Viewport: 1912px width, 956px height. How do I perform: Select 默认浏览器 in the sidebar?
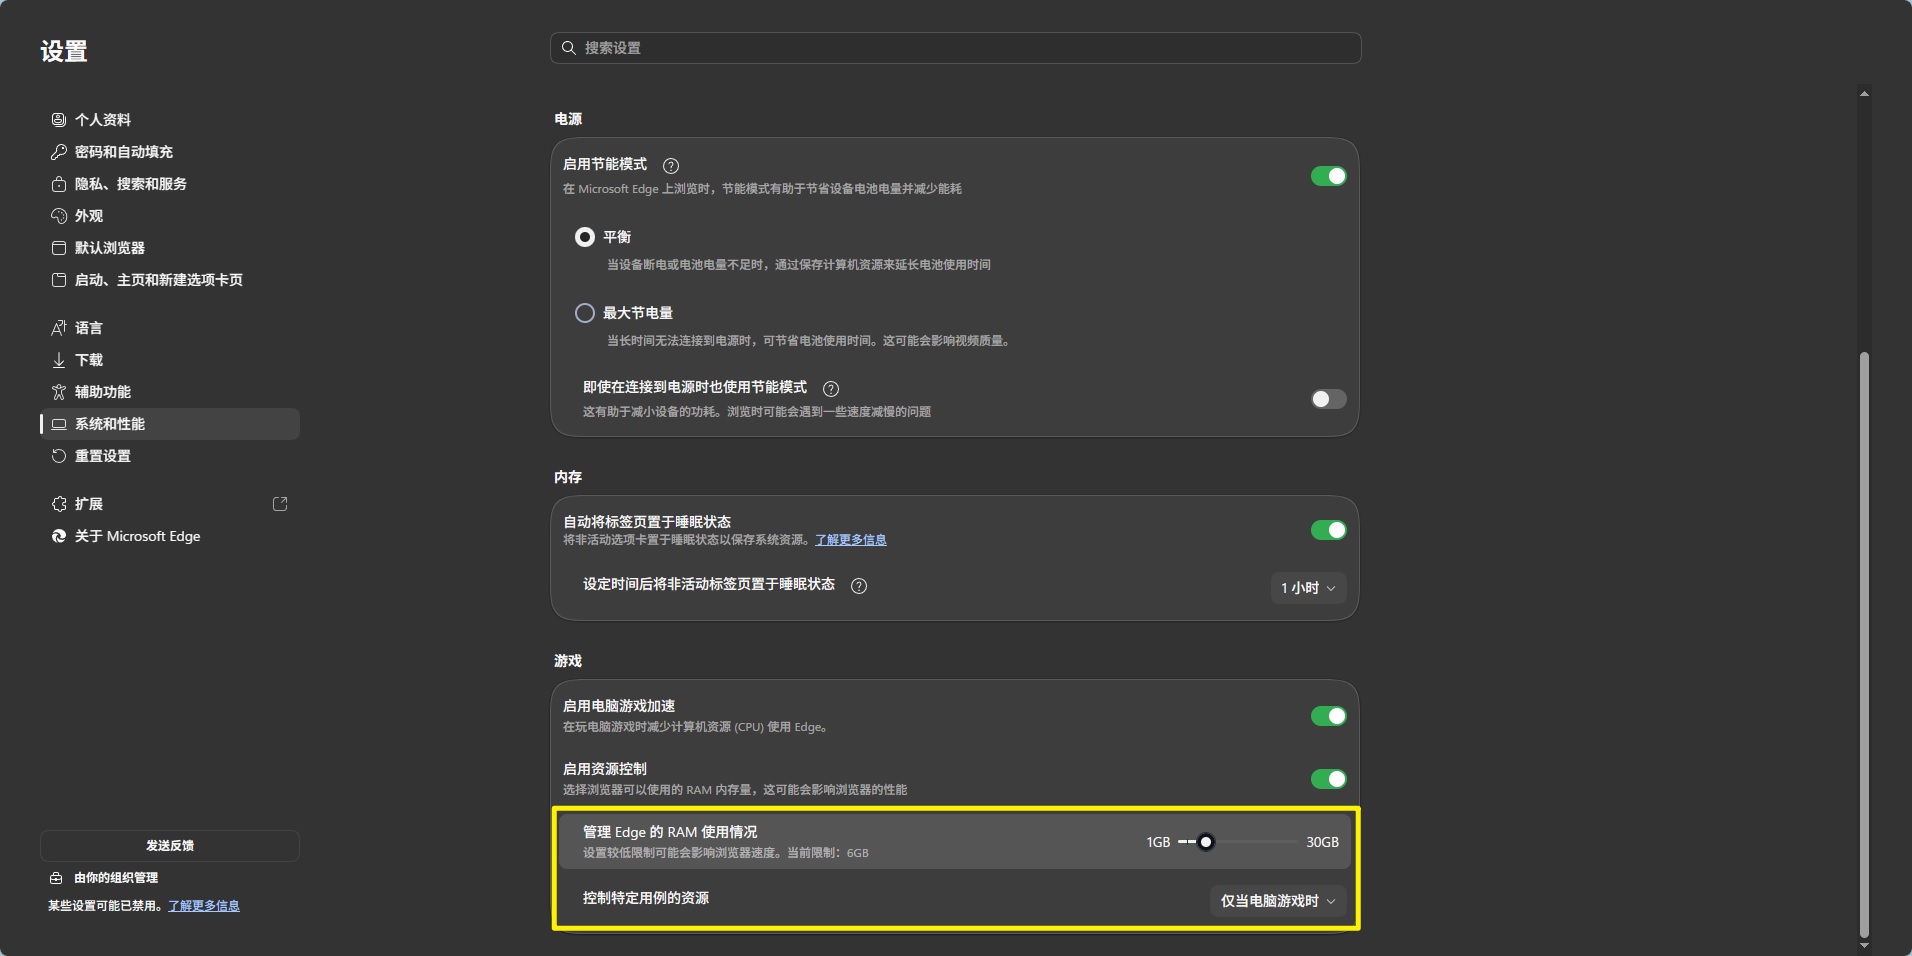170,248
